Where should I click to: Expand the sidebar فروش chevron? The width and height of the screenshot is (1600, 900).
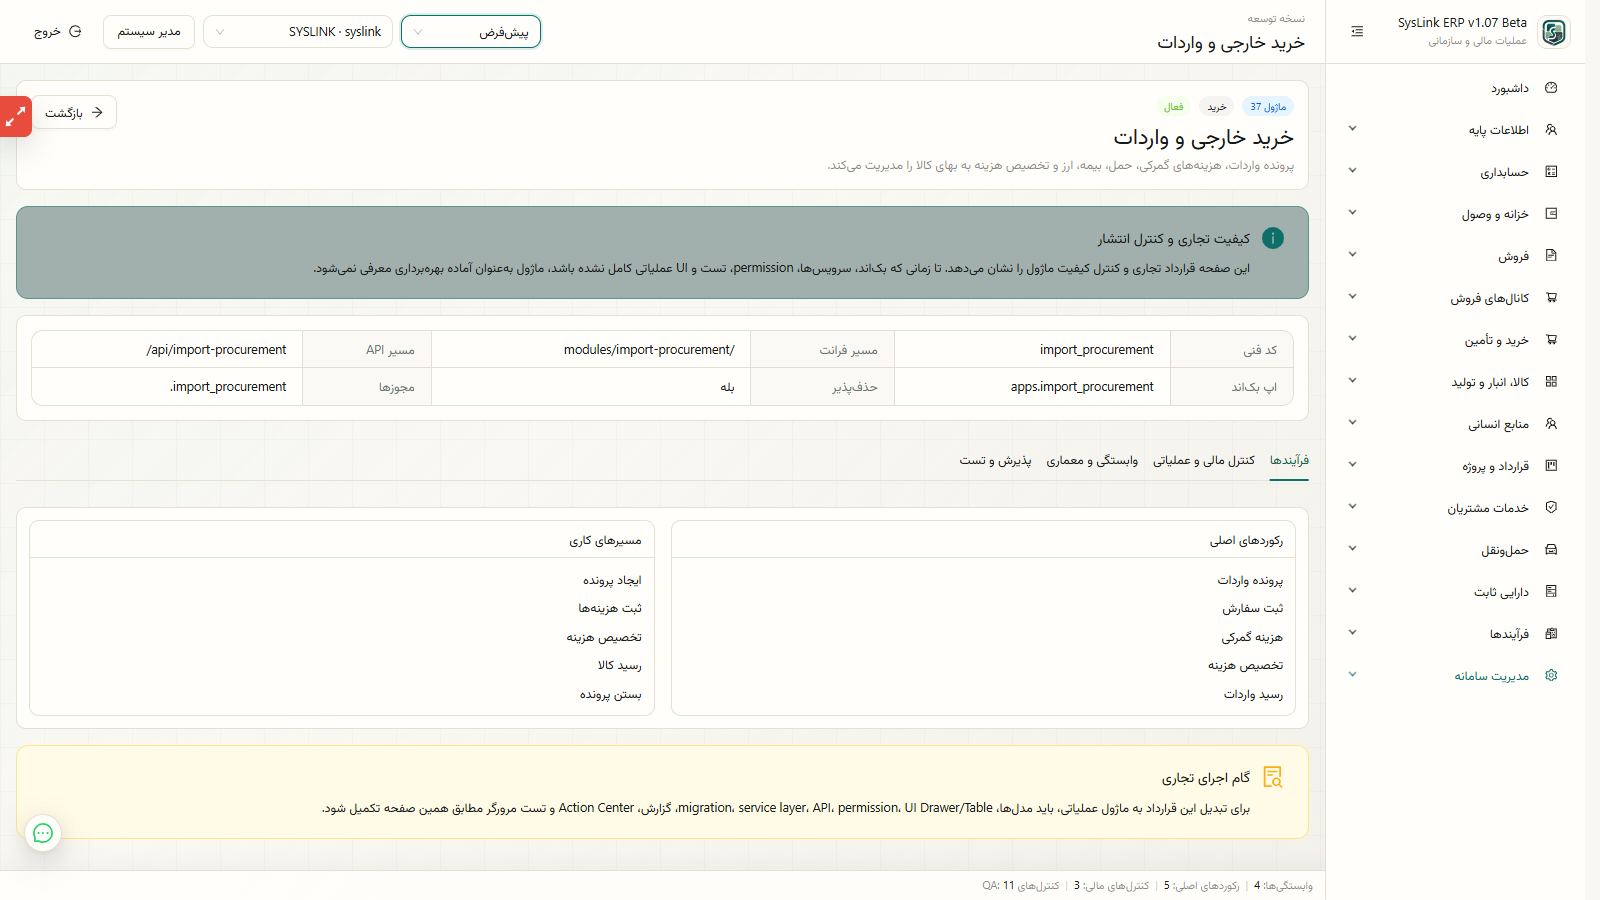(x=1352, y=255)
